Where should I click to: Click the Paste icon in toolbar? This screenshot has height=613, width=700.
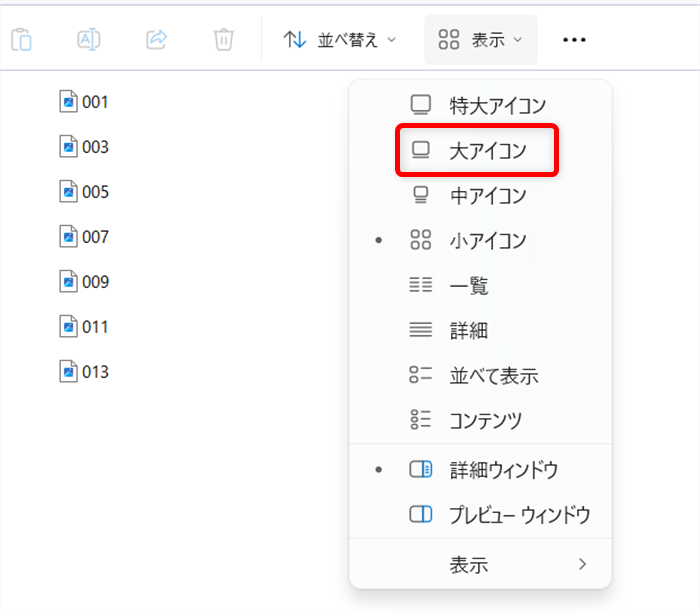(21, 40)
